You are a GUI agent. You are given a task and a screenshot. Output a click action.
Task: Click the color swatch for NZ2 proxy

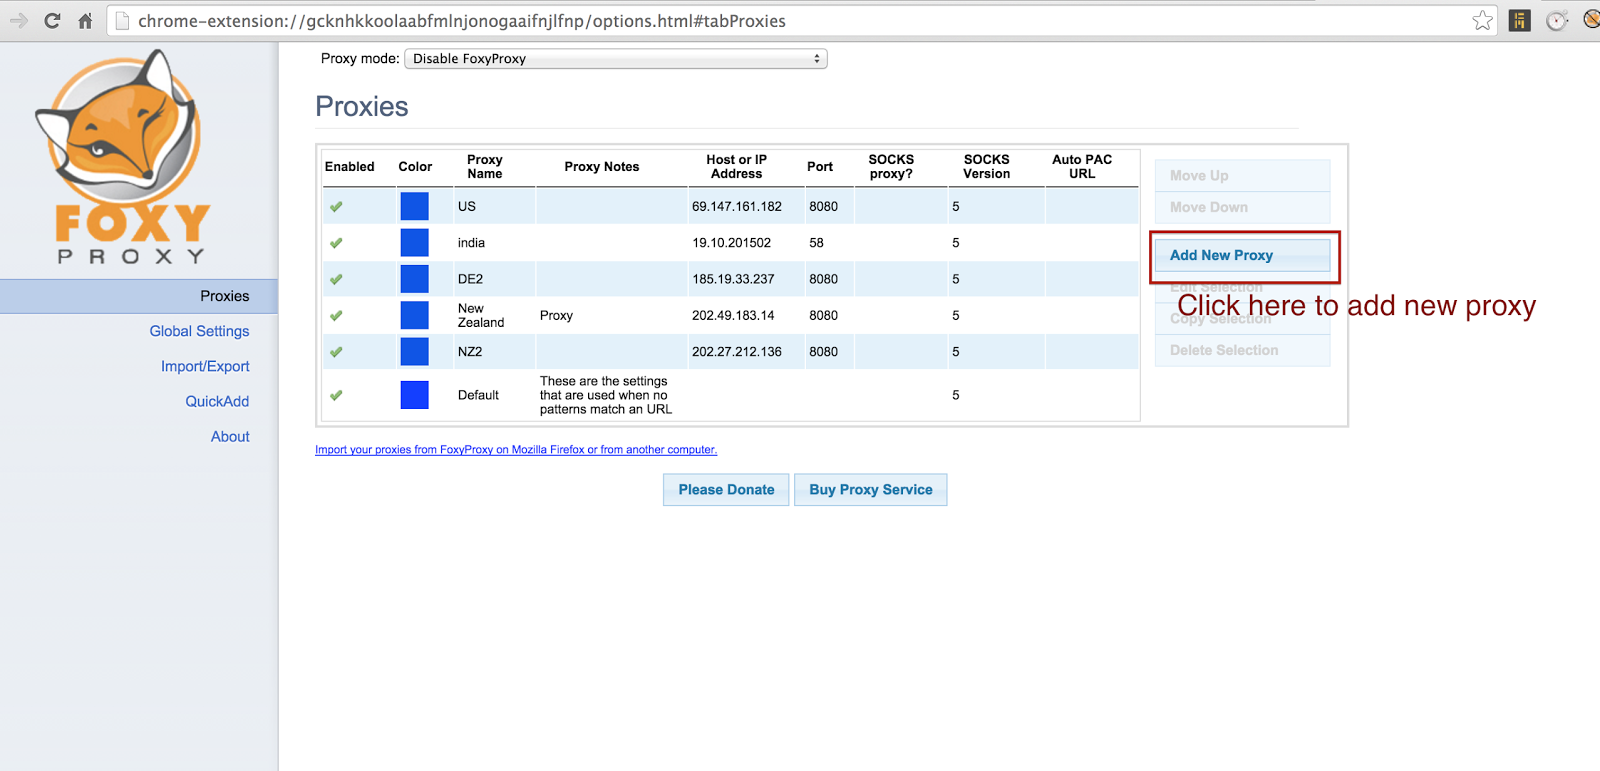[414, 351]
